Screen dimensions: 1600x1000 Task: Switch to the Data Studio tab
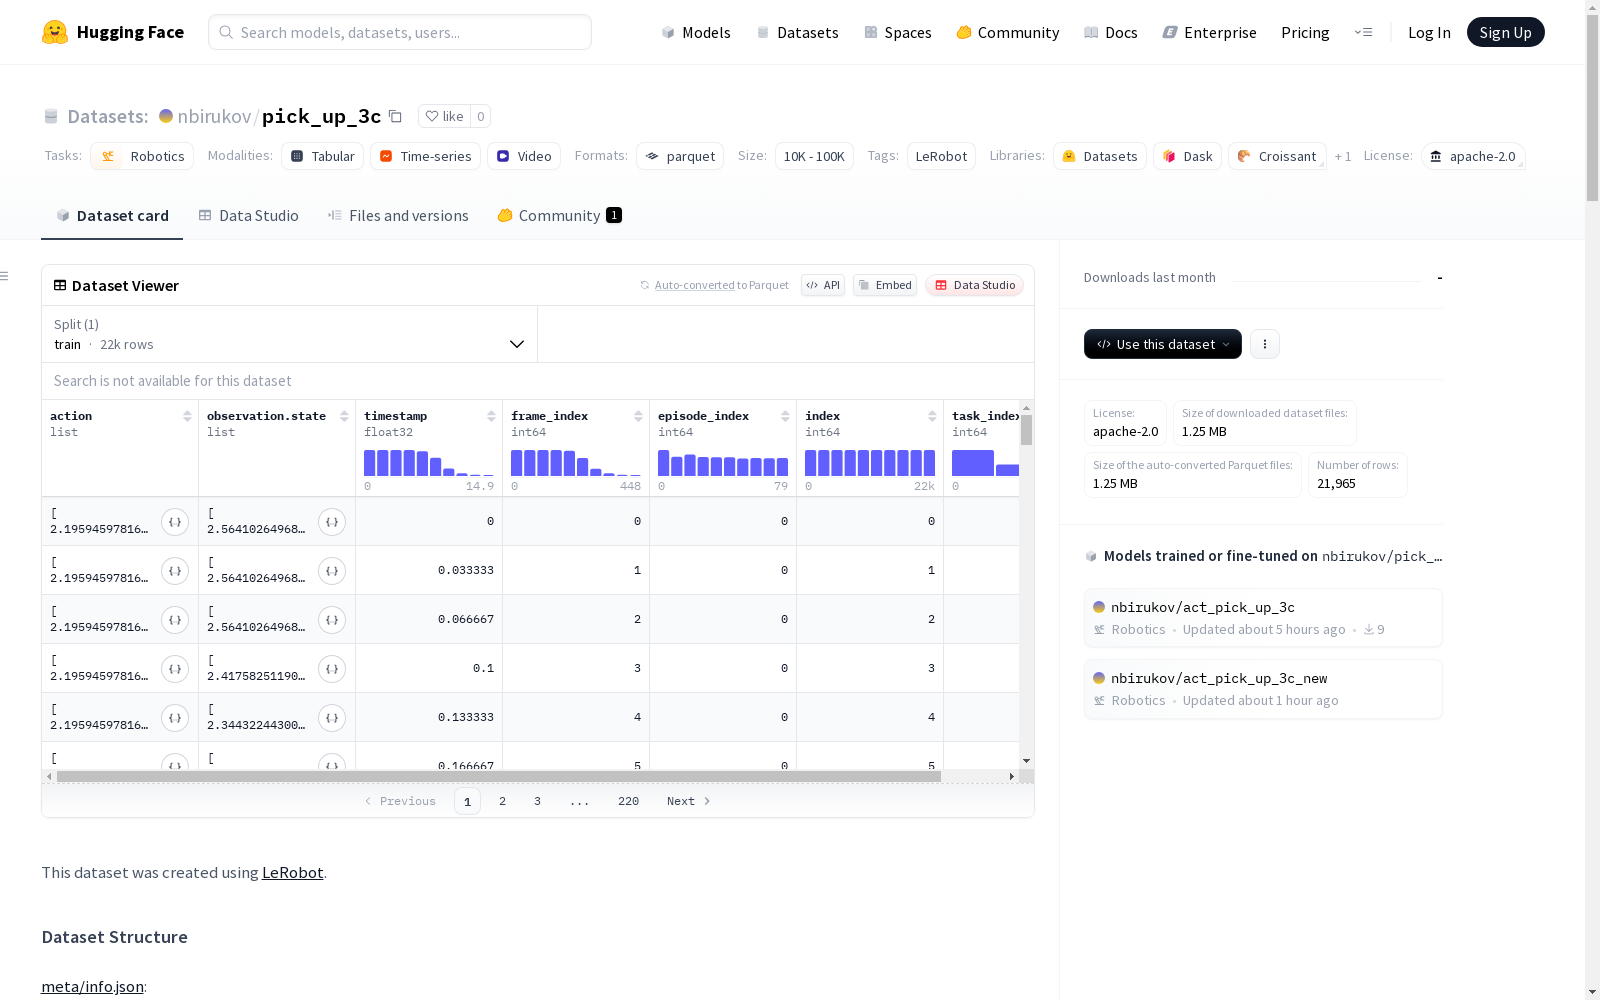(249, 216)
